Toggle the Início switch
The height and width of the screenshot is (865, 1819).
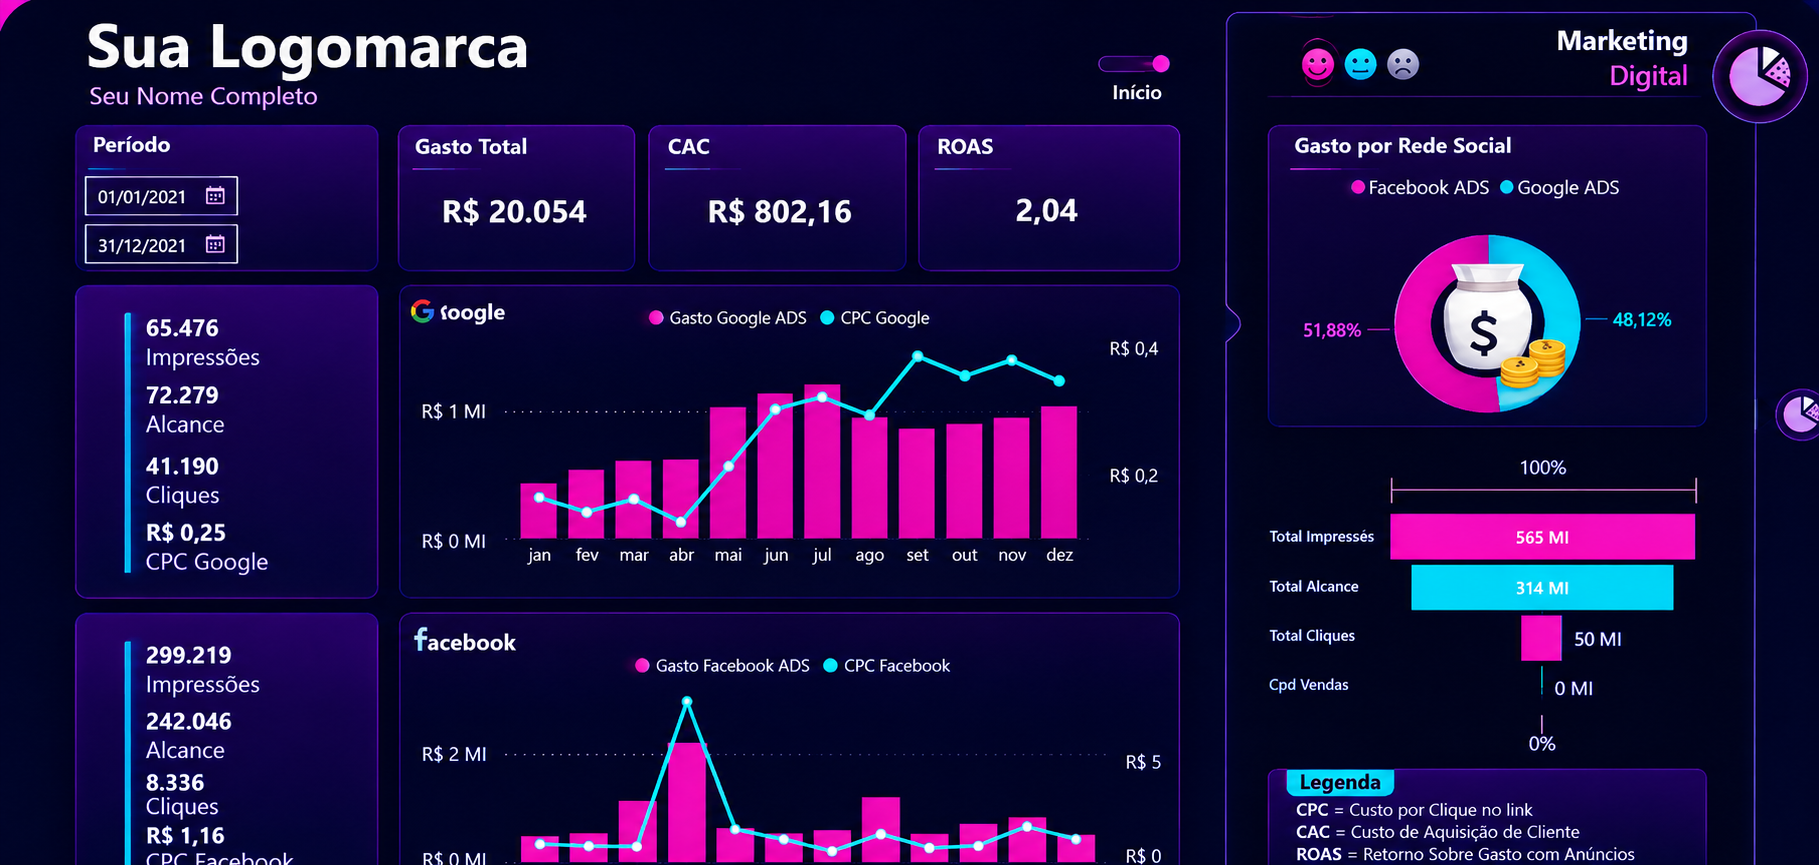pos(1134,64)
